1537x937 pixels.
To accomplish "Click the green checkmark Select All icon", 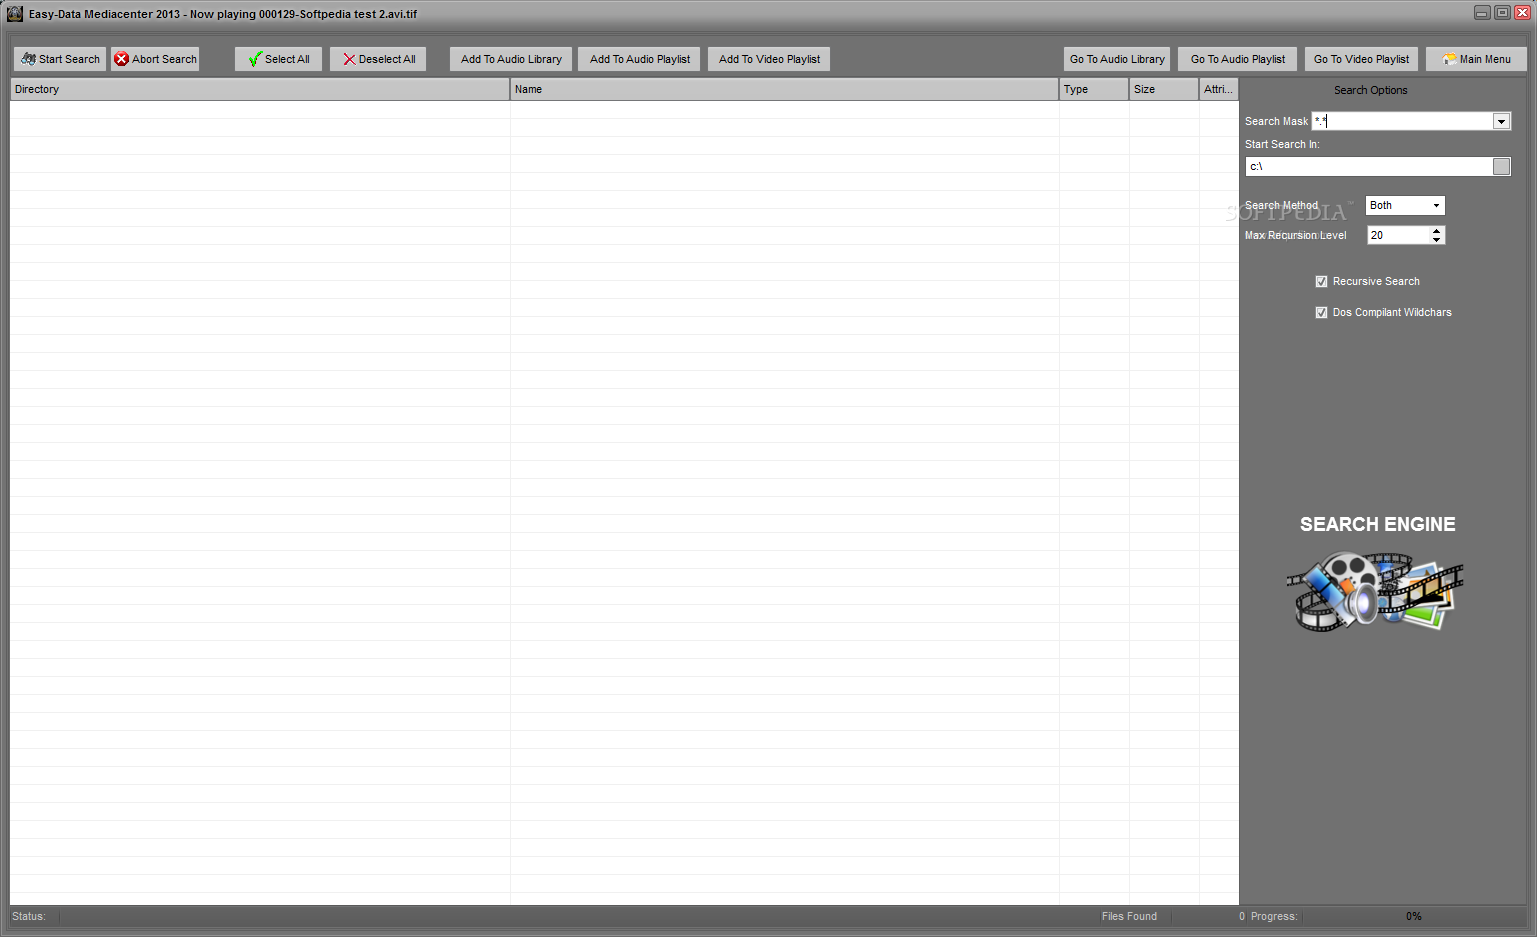I will [255, 59].
